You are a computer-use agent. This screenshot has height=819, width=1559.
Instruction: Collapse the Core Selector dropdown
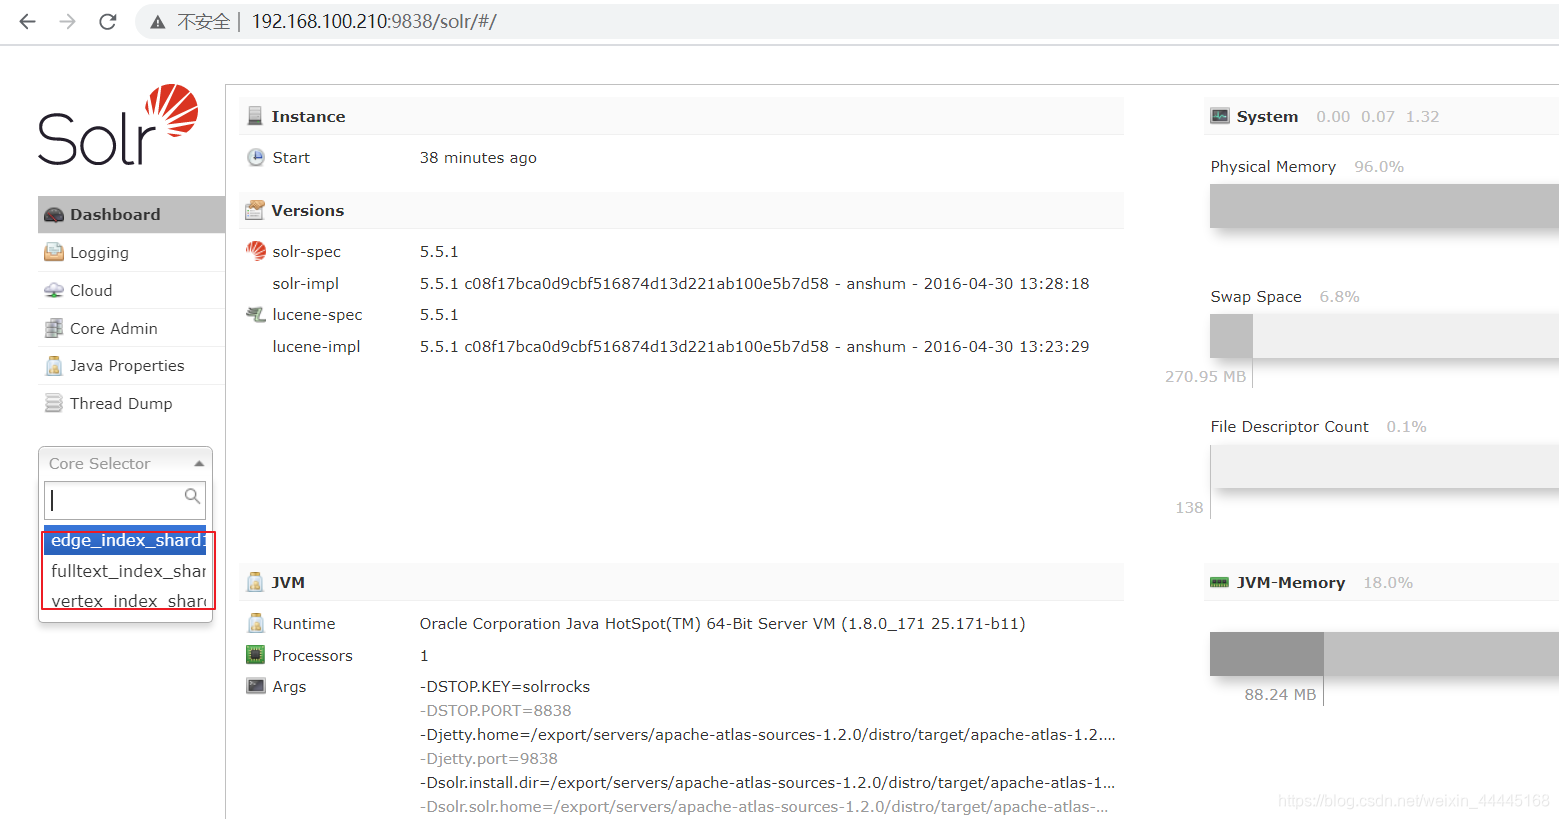(125, 463)
